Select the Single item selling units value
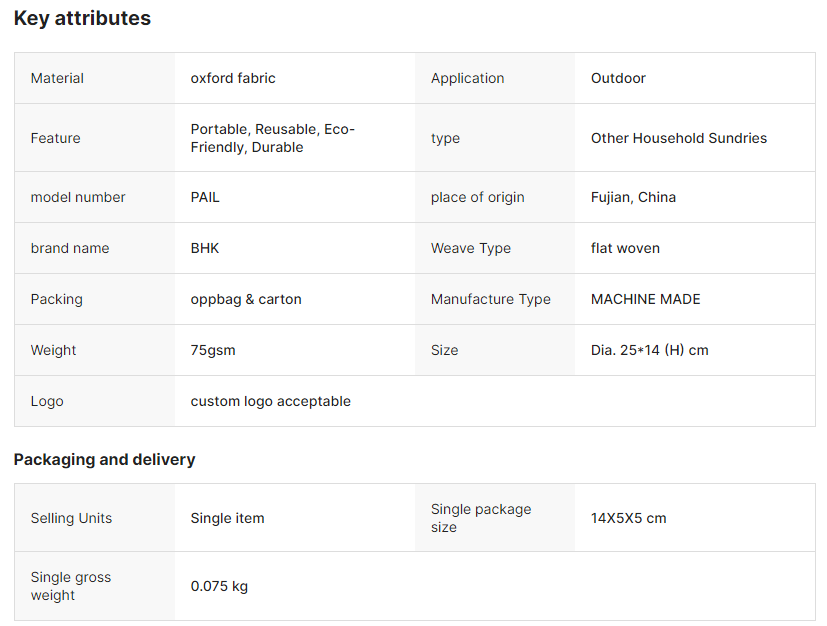 click(x=227, y=518)
